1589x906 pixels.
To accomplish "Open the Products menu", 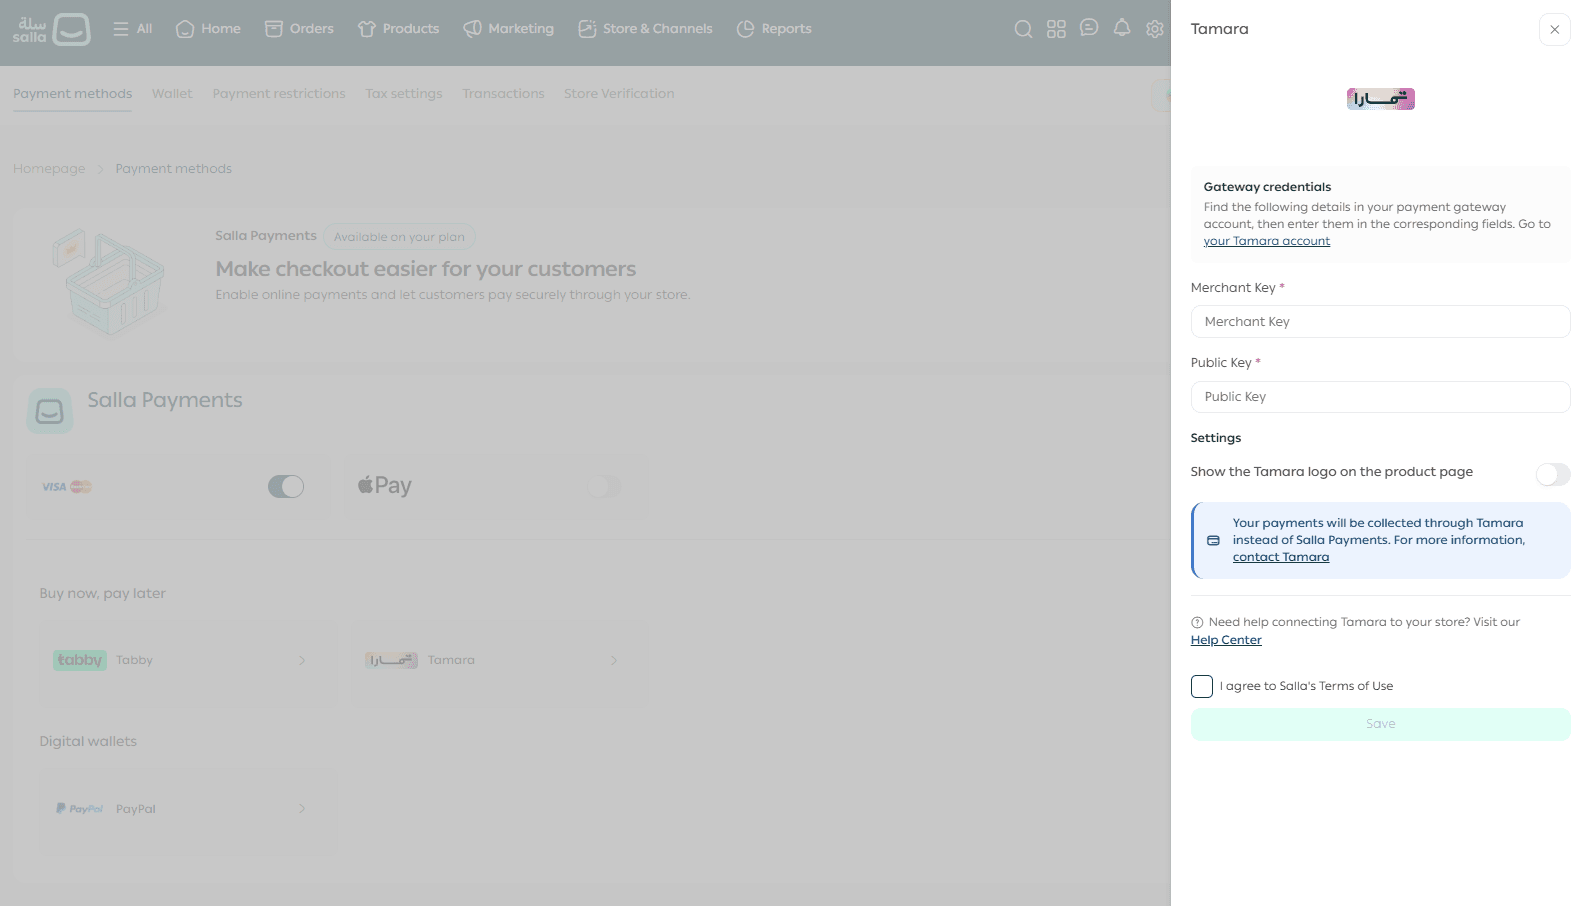I will pyautogui.click(x=398, y=29).
